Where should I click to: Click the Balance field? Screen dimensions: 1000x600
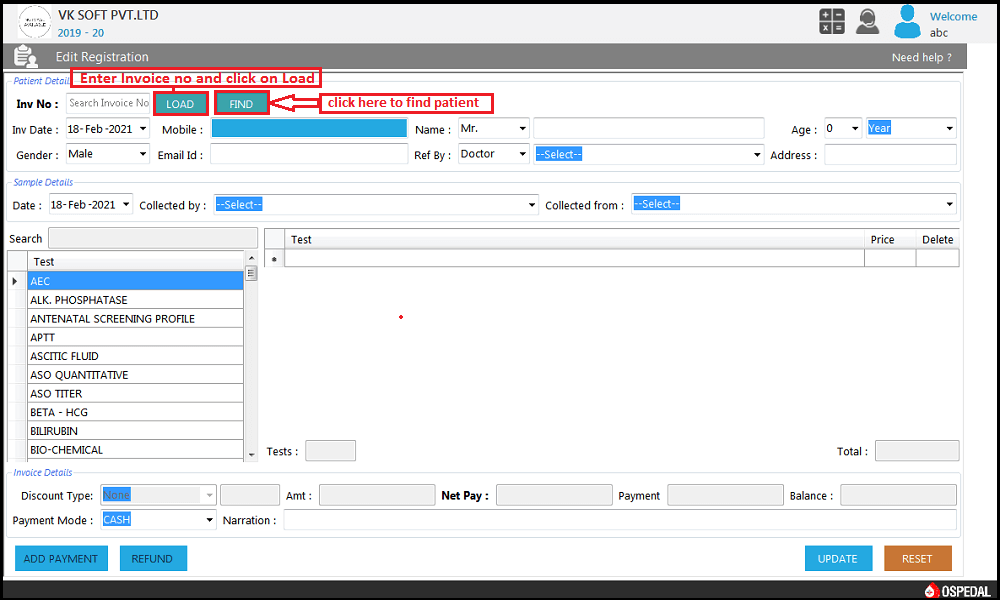click(x=898, y=495)
